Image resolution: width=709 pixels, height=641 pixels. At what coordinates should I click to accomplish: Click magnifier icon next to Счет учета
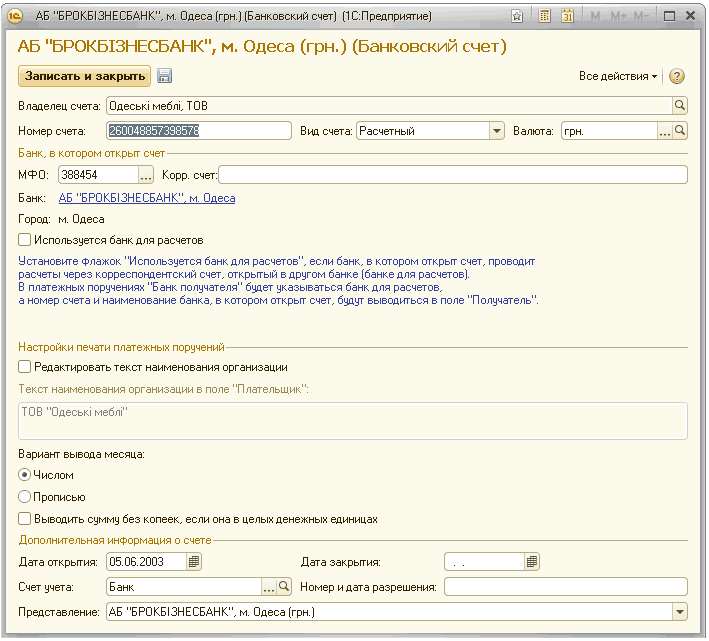pyautogui.click(x=283, y=587)
